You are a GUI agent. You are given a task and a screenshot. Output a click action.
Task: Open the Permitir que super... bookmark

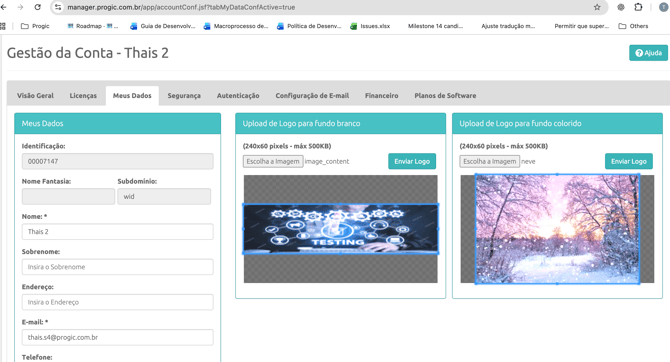[x=581, y=26]
